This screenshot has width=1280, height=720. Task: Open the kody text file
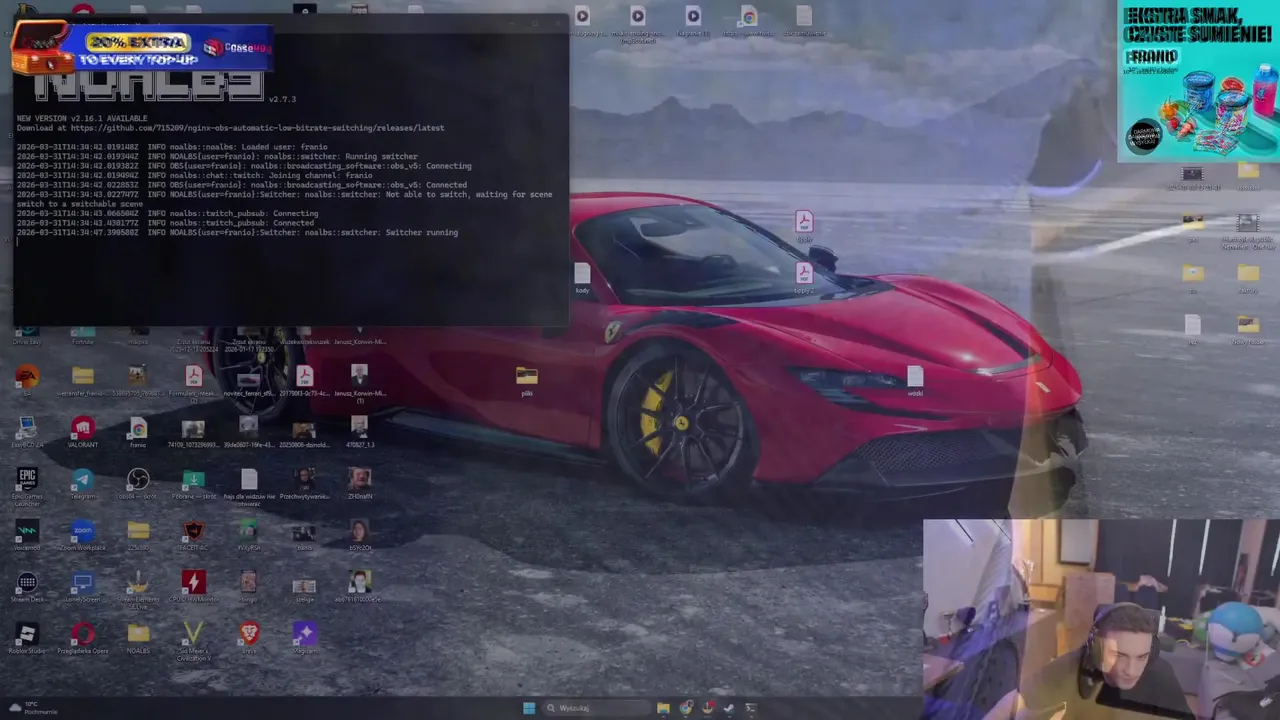click(x=582, y=277)
